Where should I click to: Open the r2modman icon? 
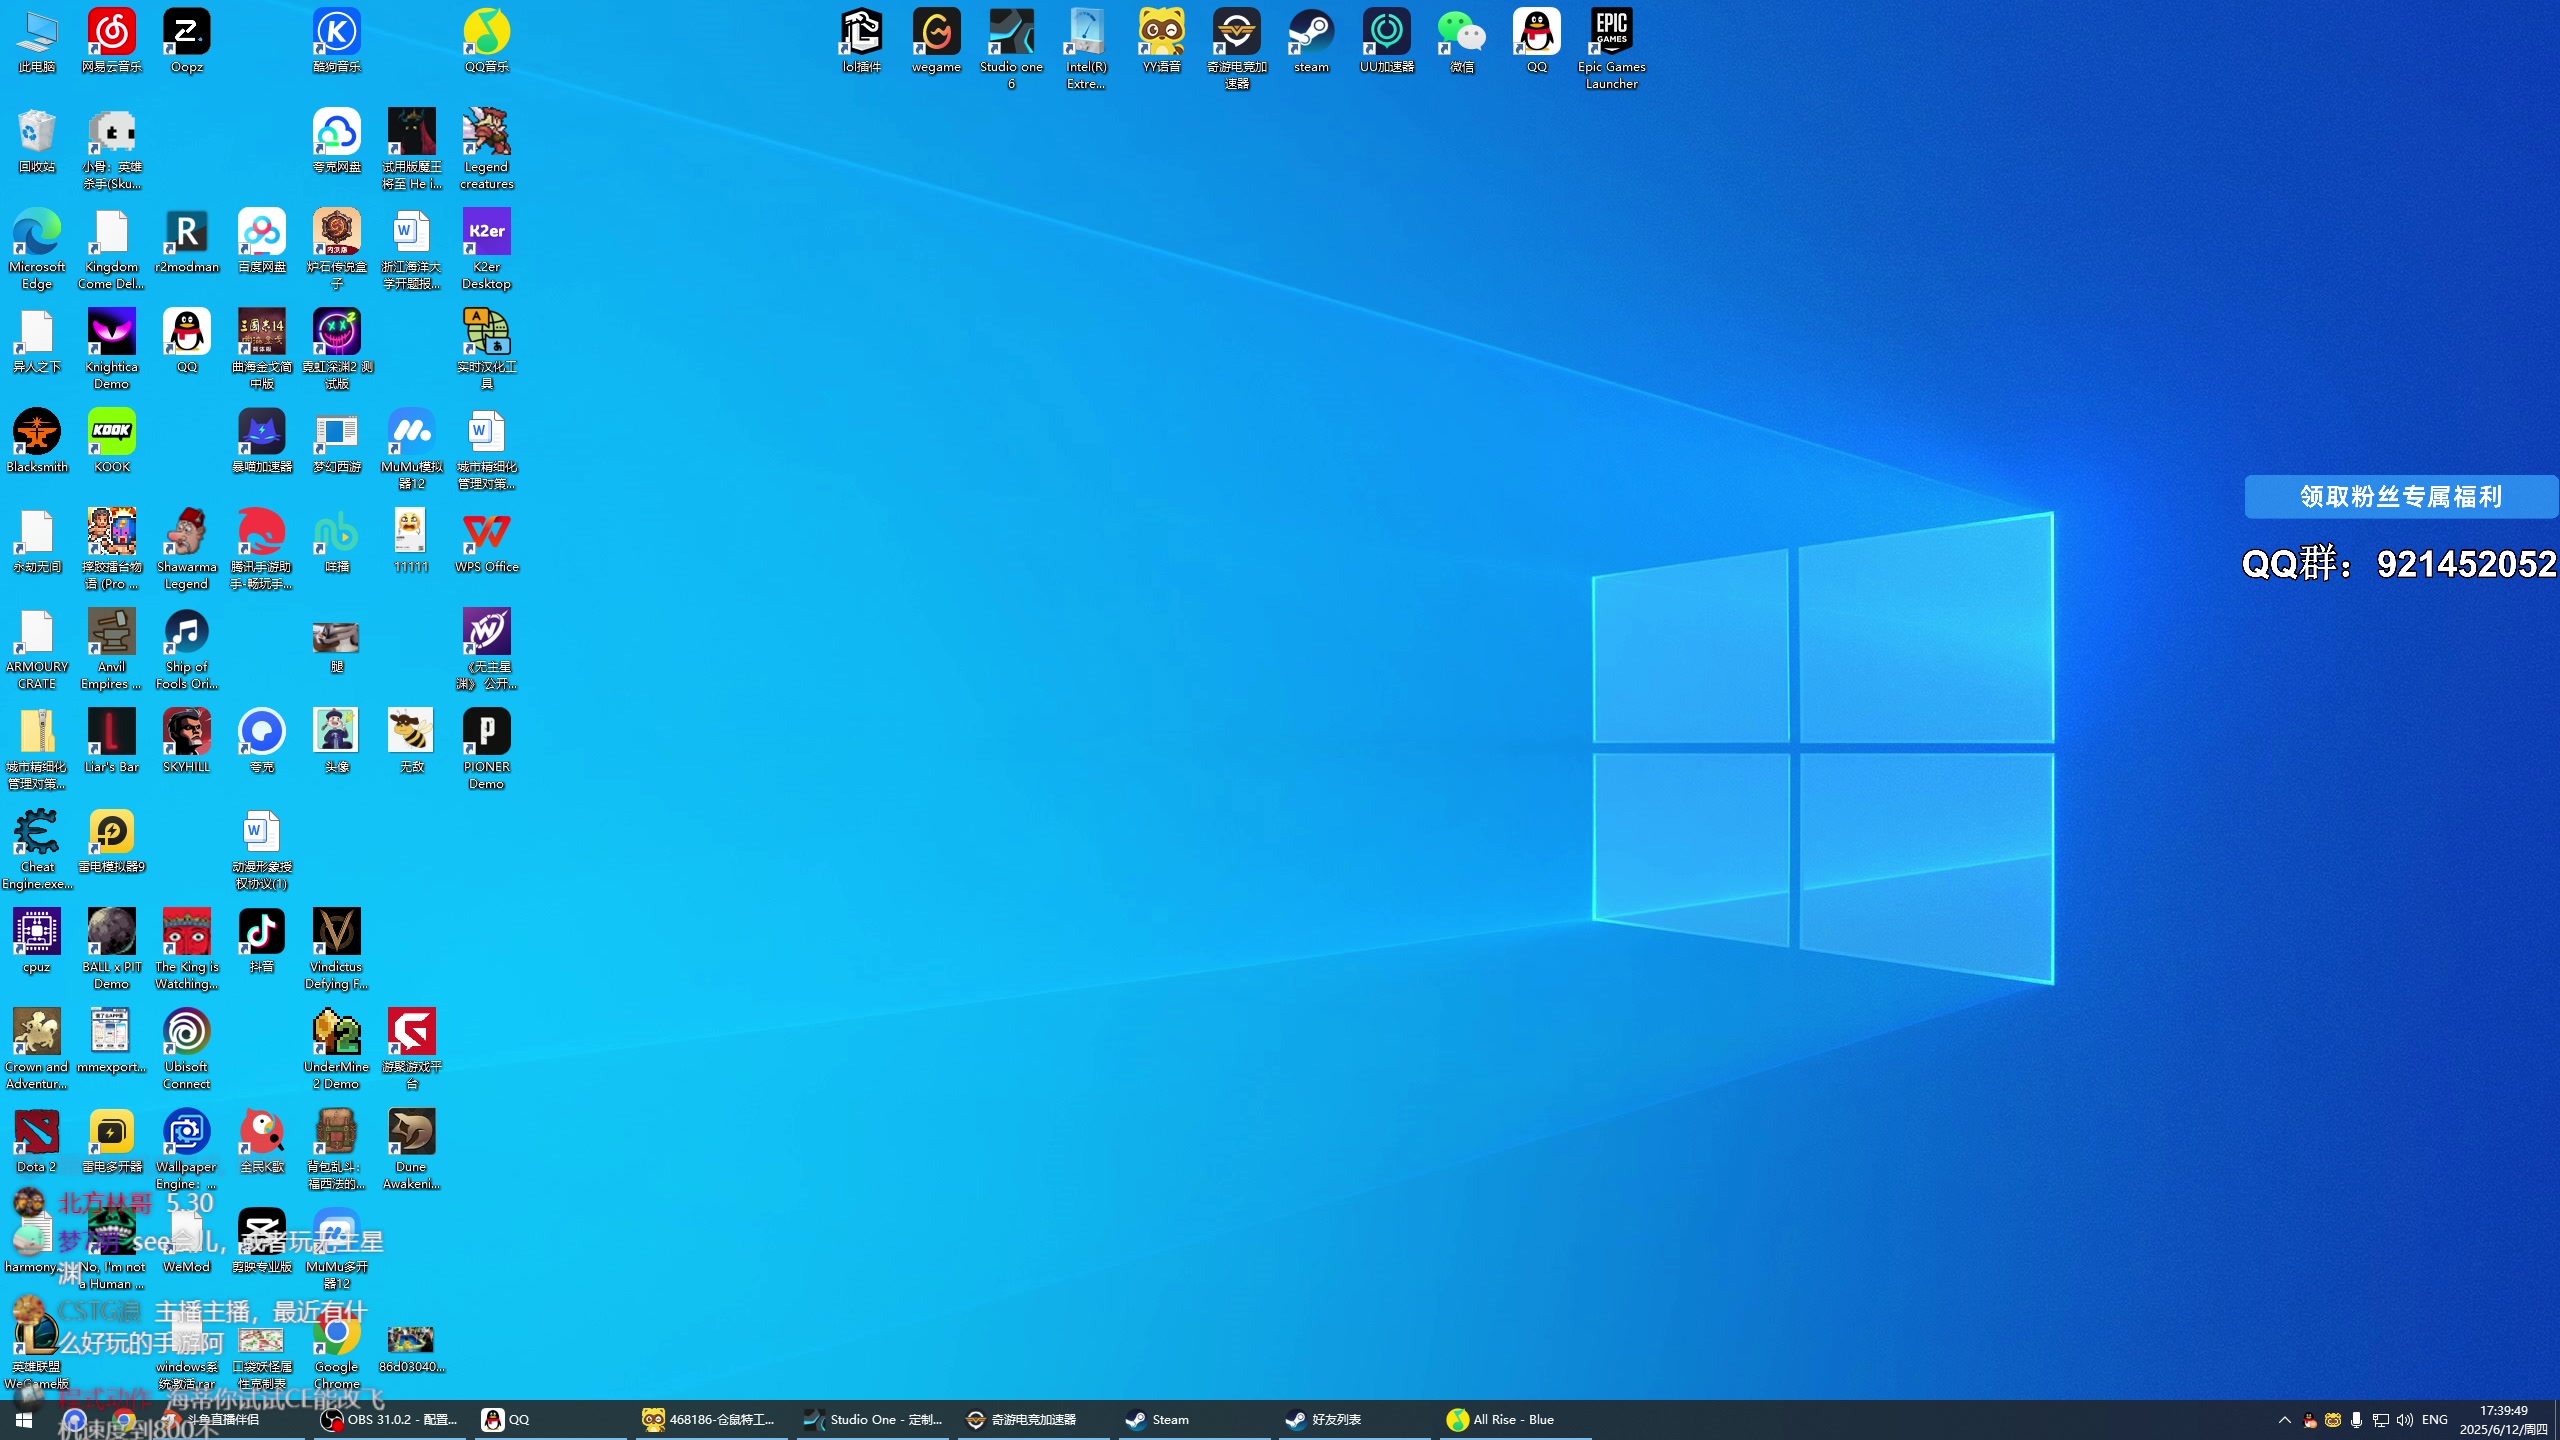(186, 241)
